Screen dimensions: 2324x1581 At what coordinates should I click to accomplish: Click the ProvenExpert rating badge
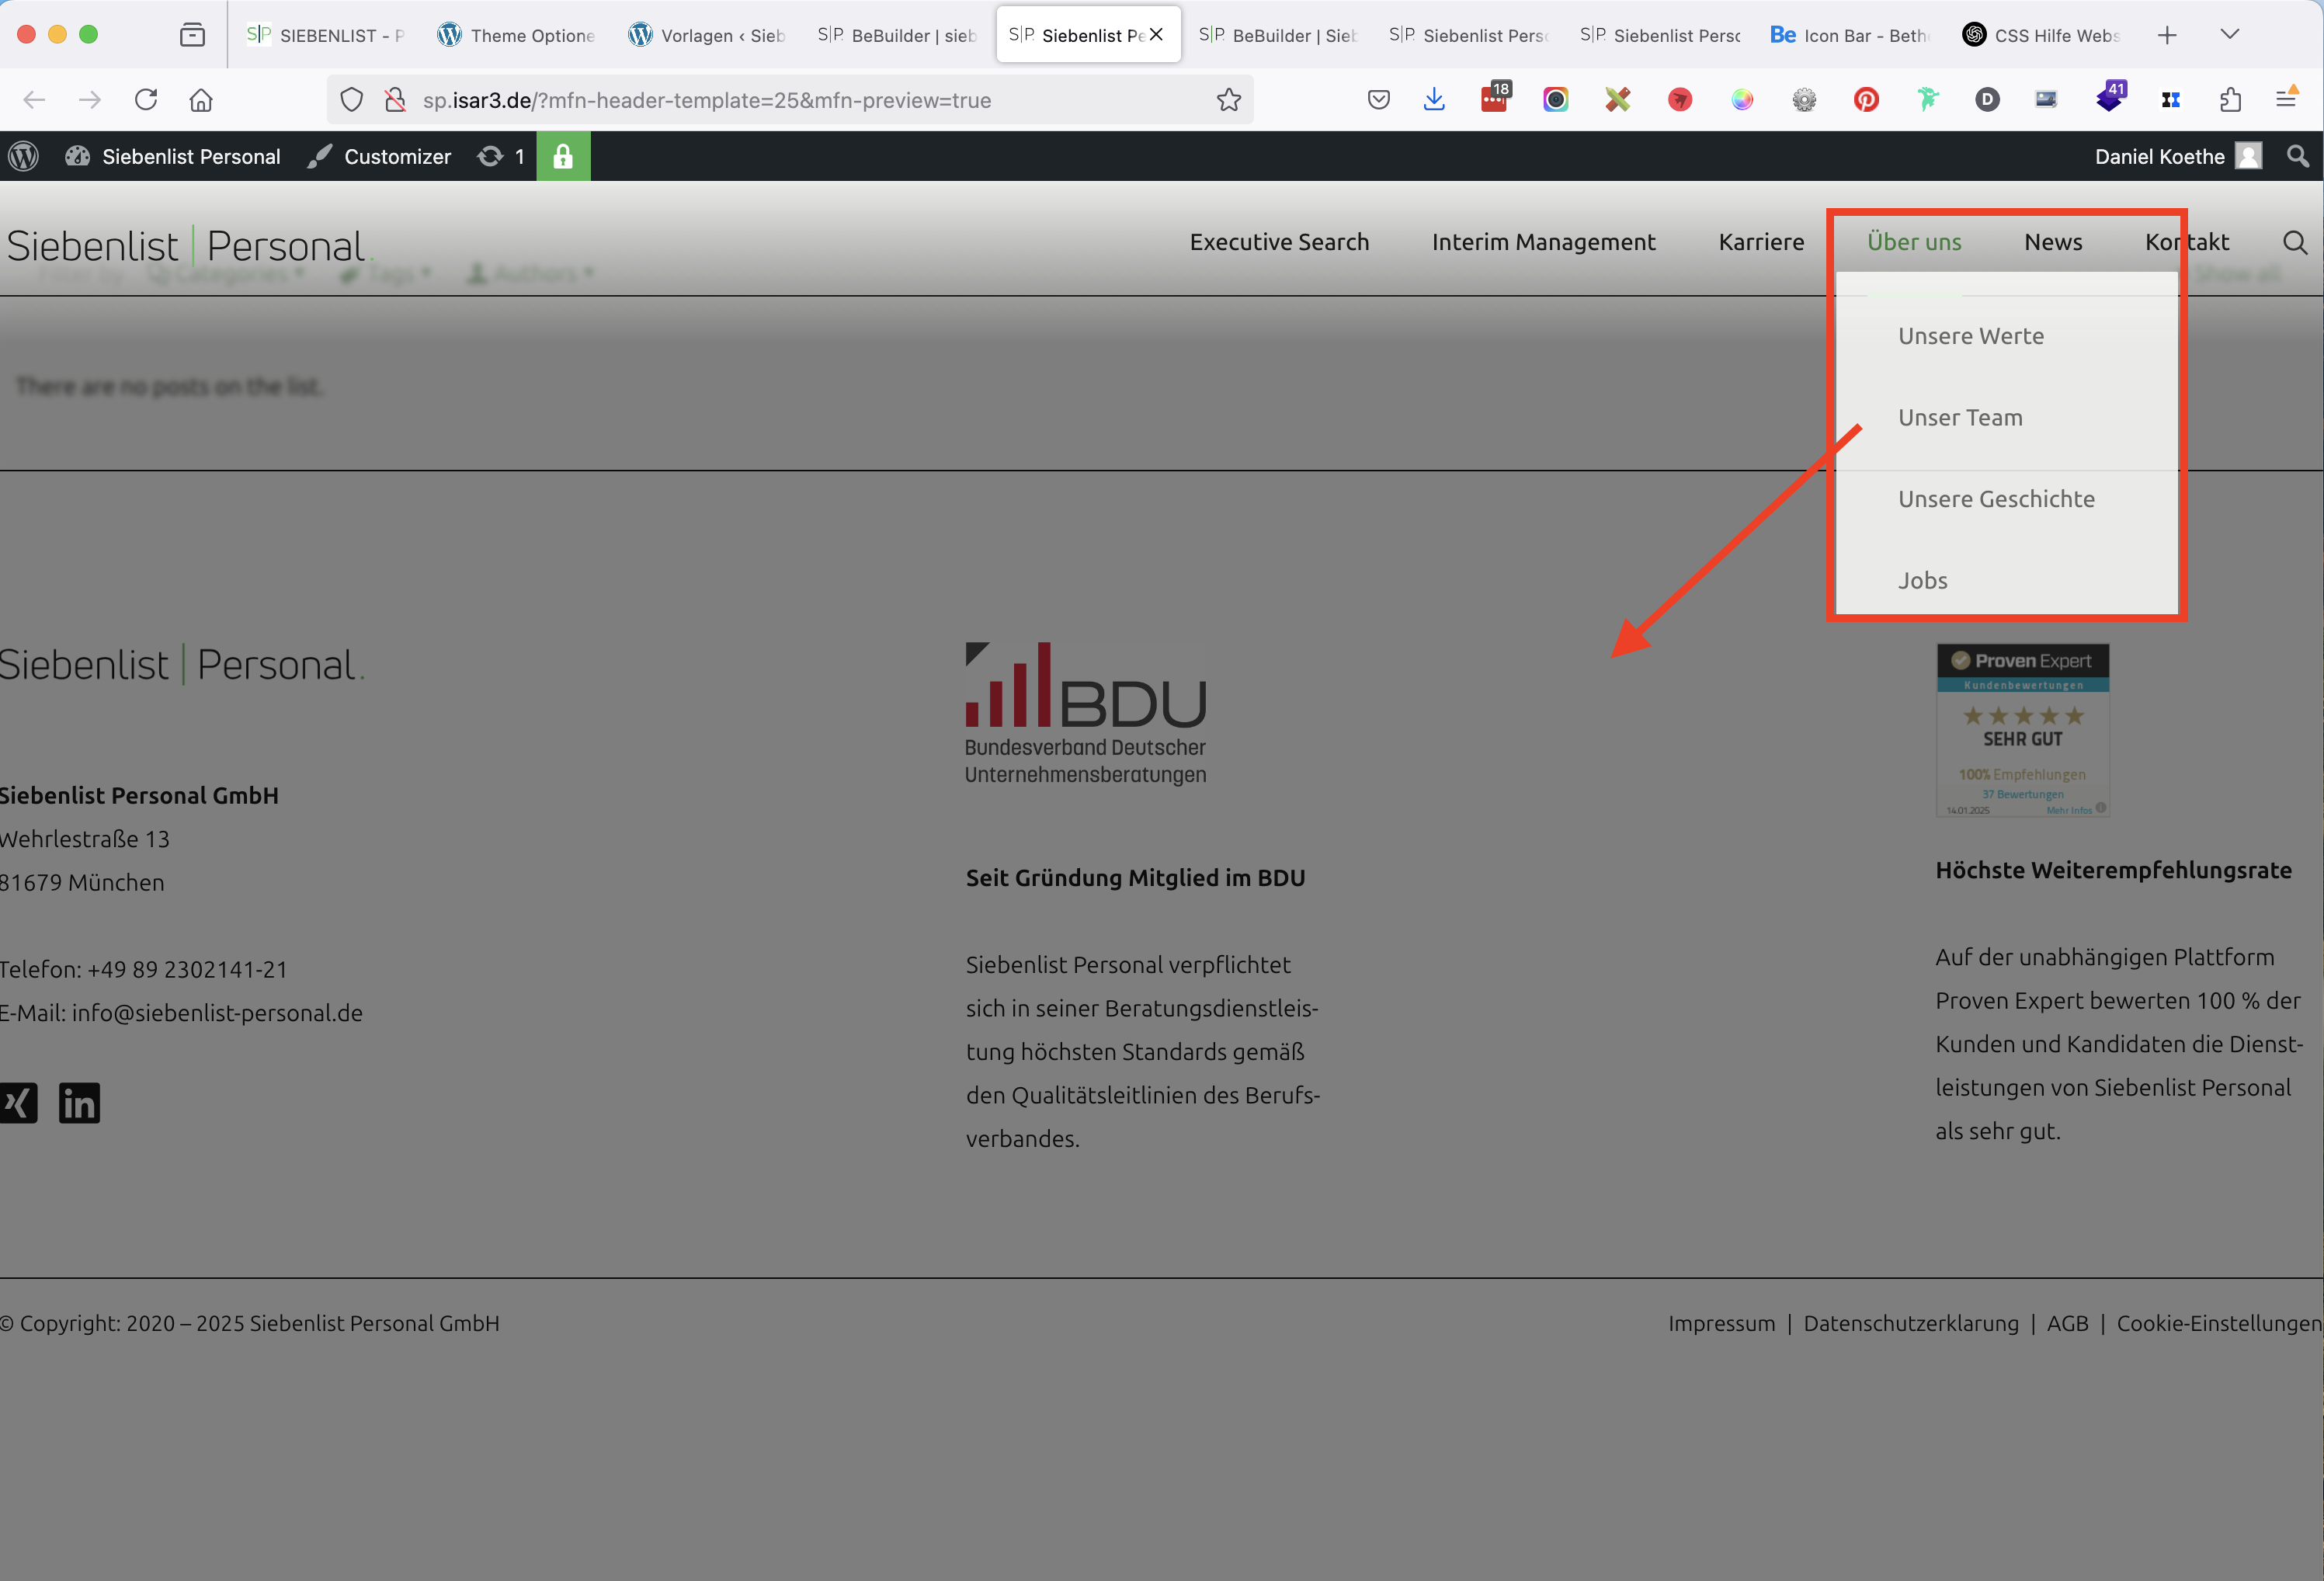click(2022, 730)
